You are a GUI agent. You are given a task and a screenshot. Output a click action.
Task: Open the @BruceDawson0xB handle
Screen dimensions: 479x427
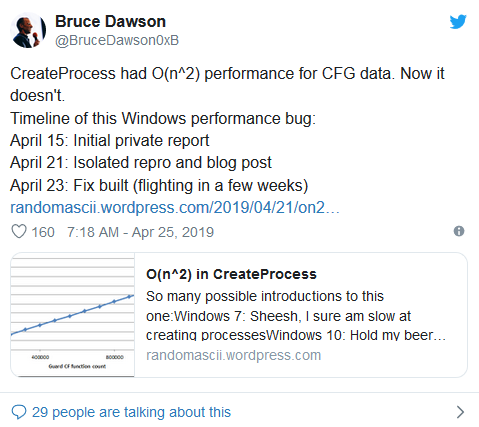coord(117,40)
